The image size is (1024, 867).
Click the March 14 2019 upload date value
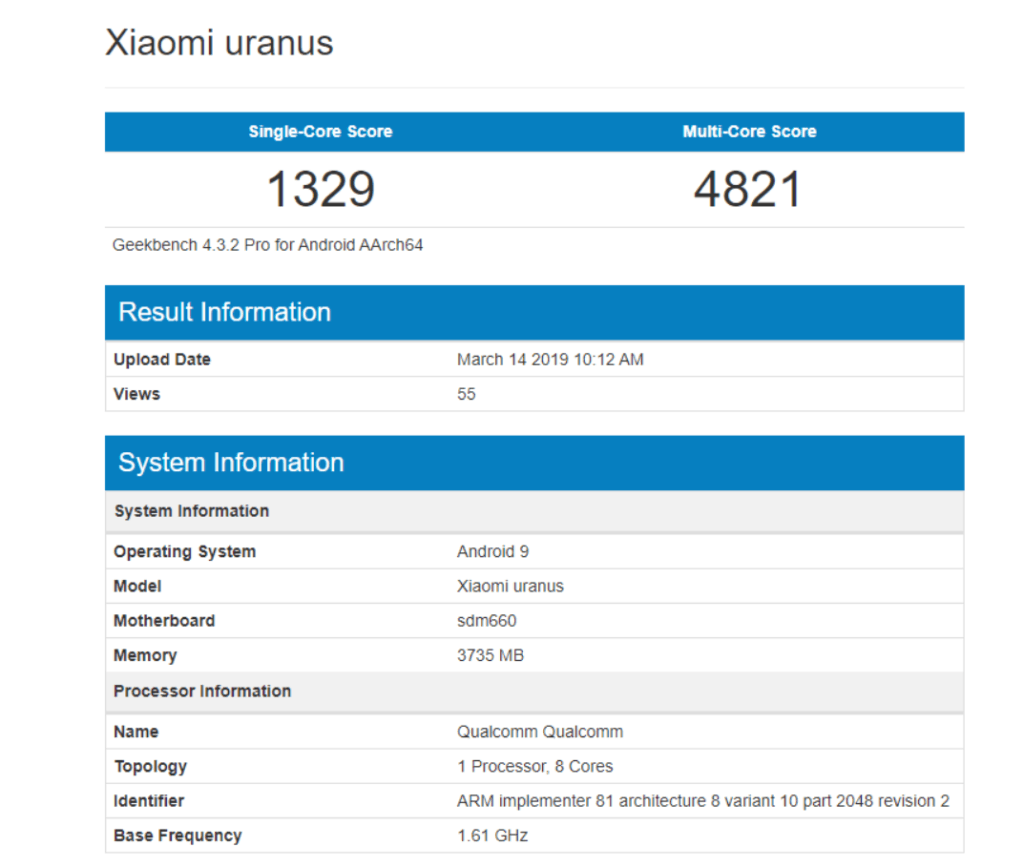pos(550,360)
